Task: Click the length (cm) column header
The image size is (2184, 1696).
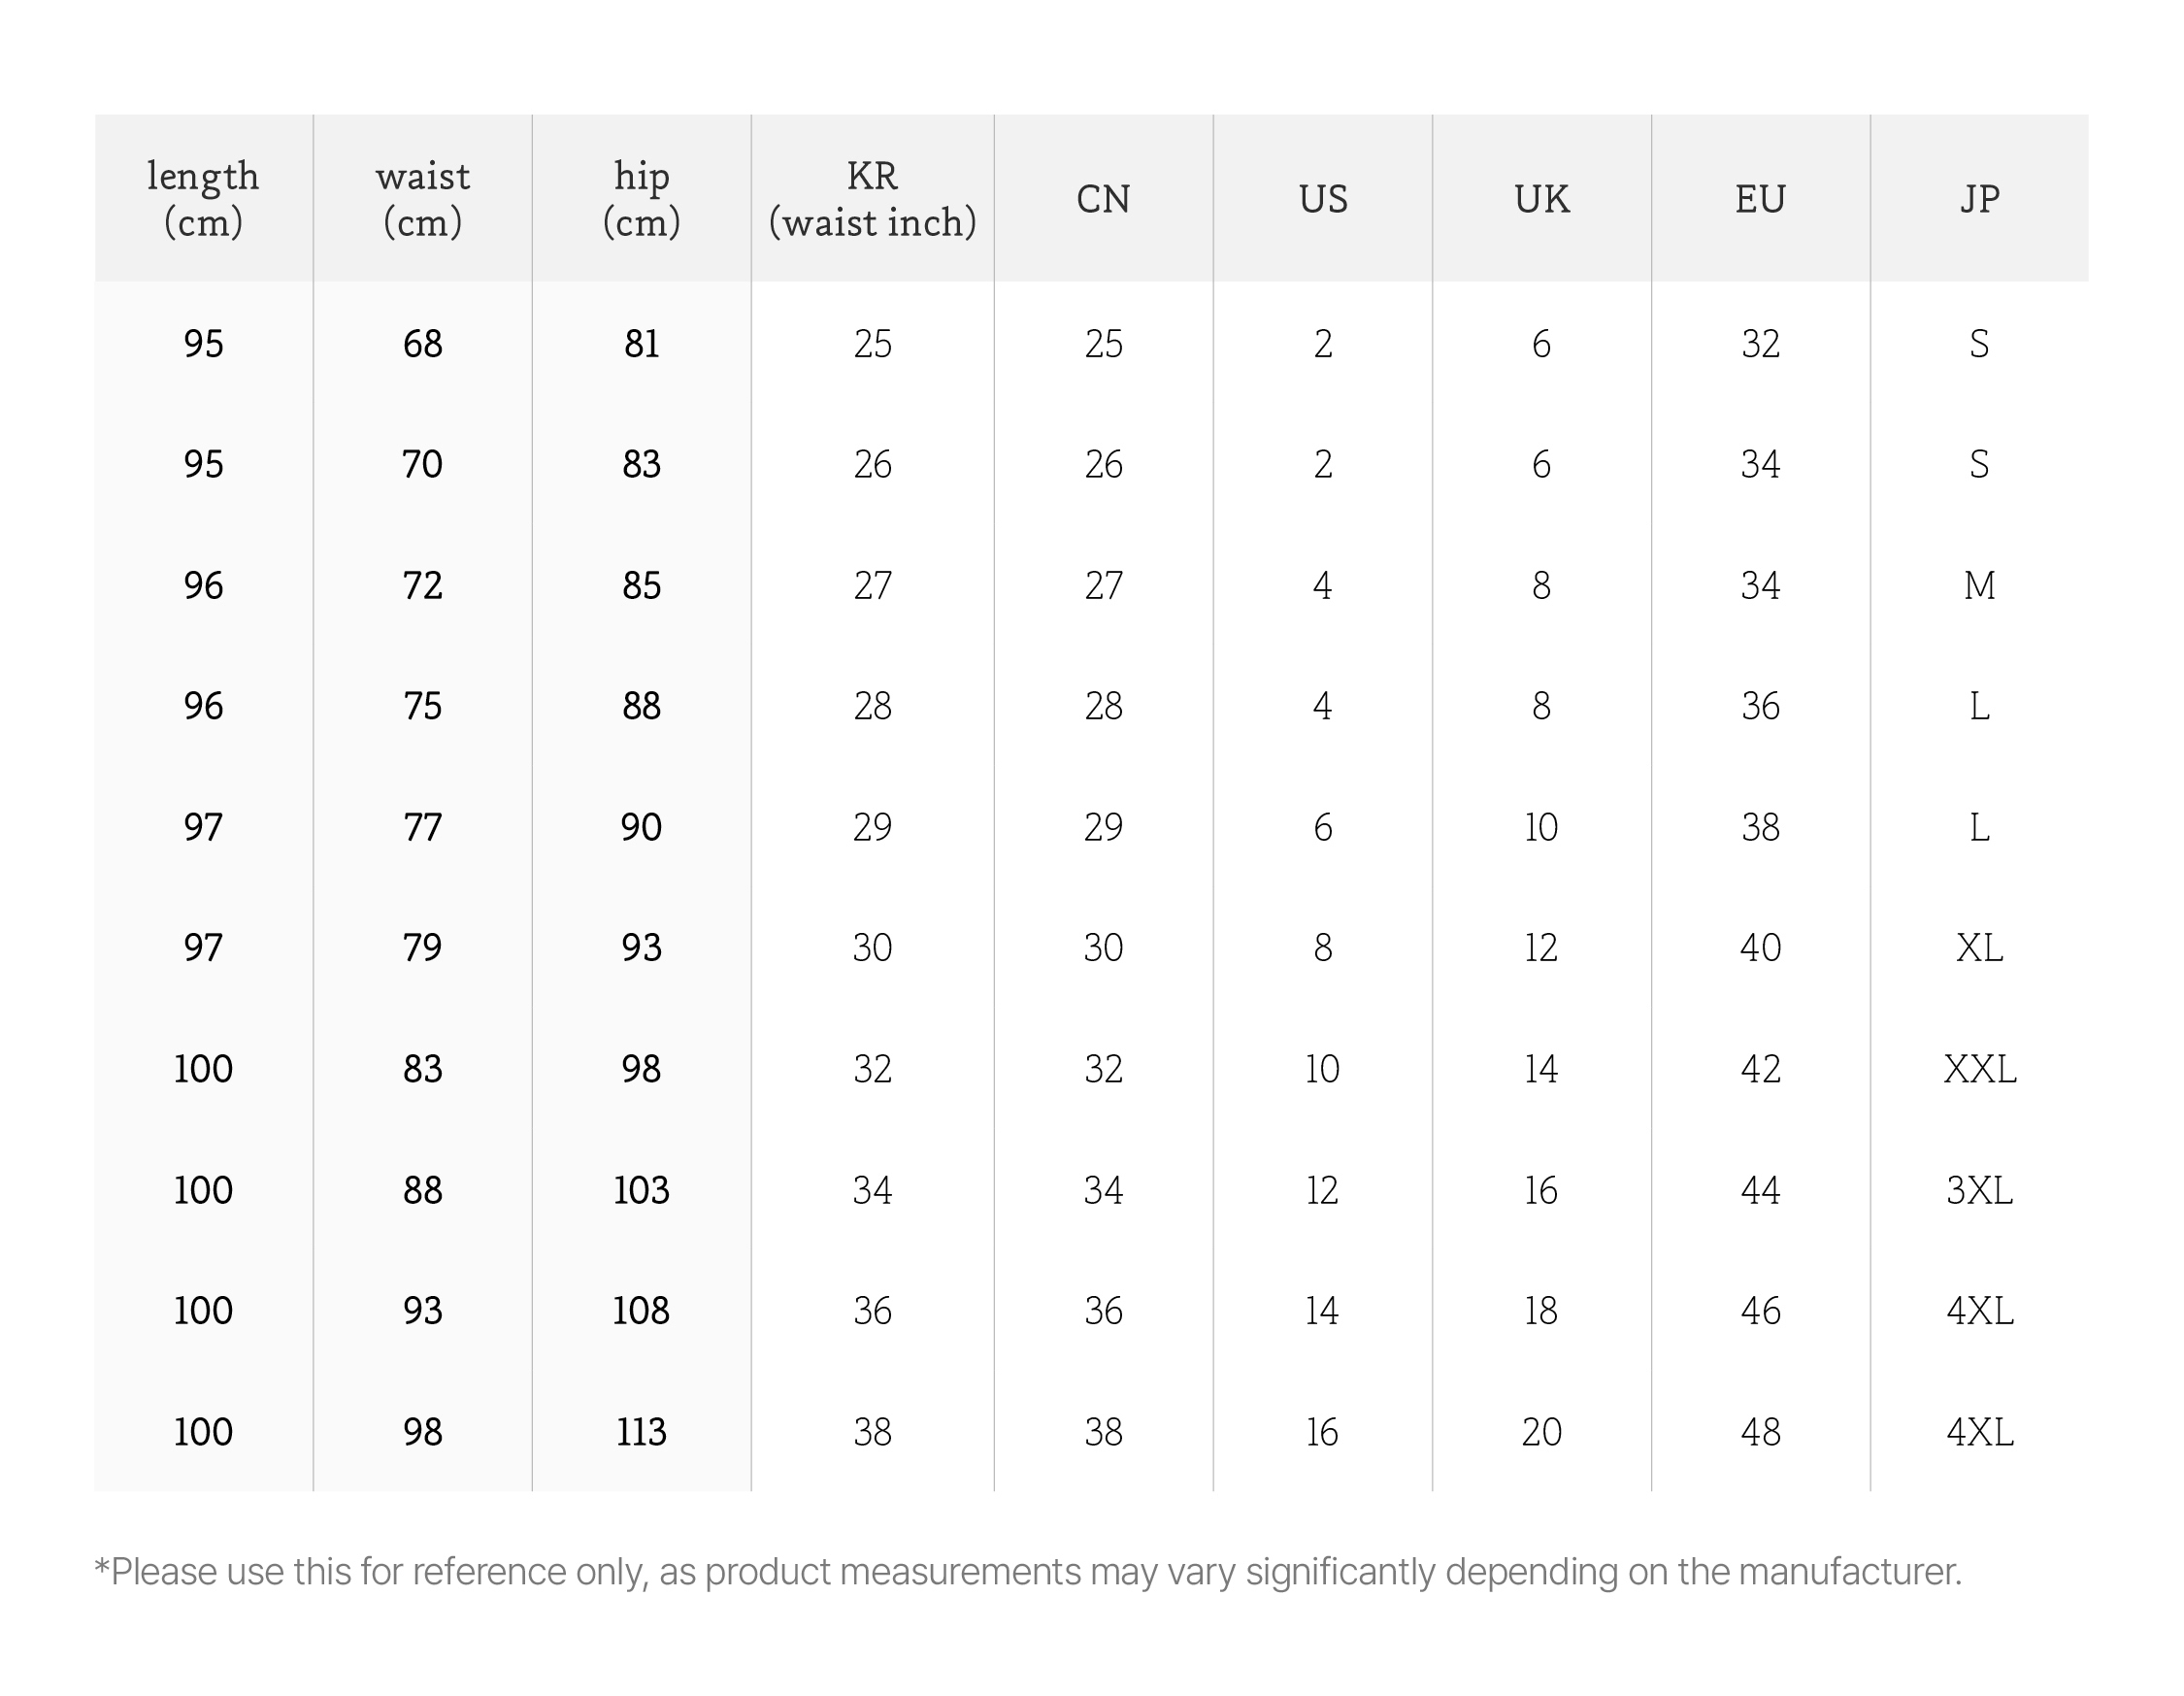Action: pyautogui.click(x=203, y=198)
